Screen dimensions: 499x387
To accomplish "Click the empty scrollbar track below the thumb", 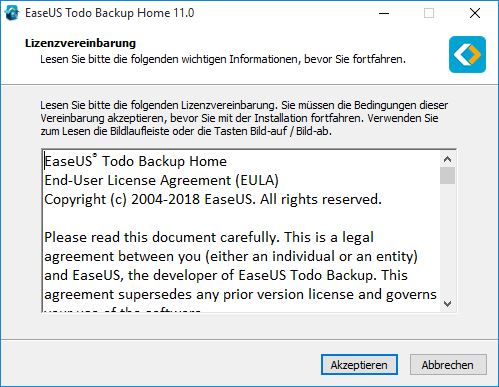I will point(447,240).
